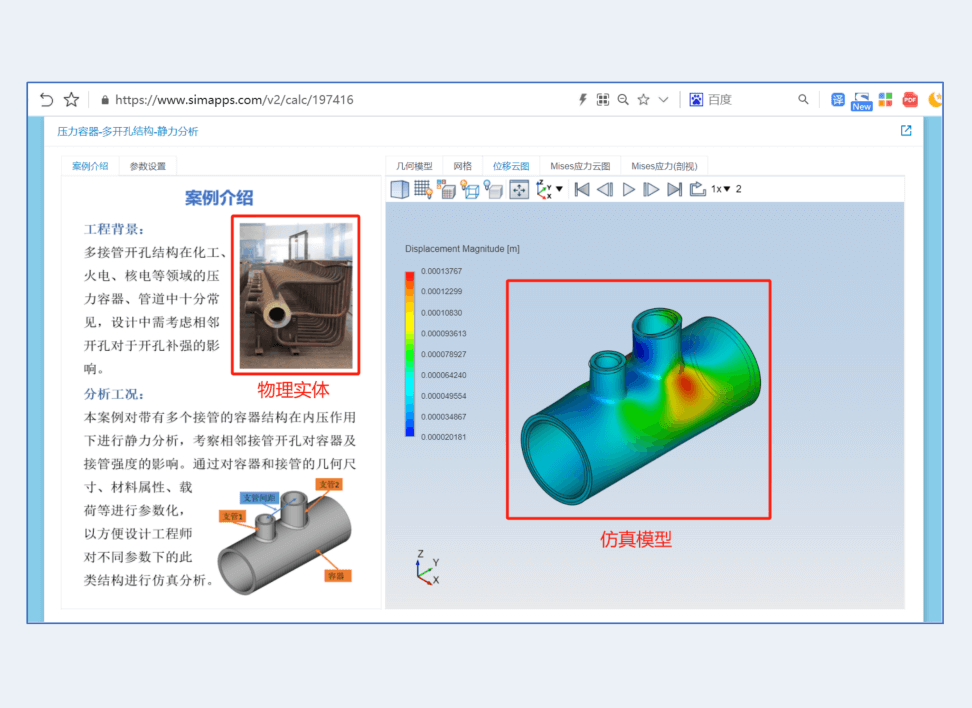The image size is (972, 708).
Task: Select the 参数设置 tab
Action: (x=148, y=166)
